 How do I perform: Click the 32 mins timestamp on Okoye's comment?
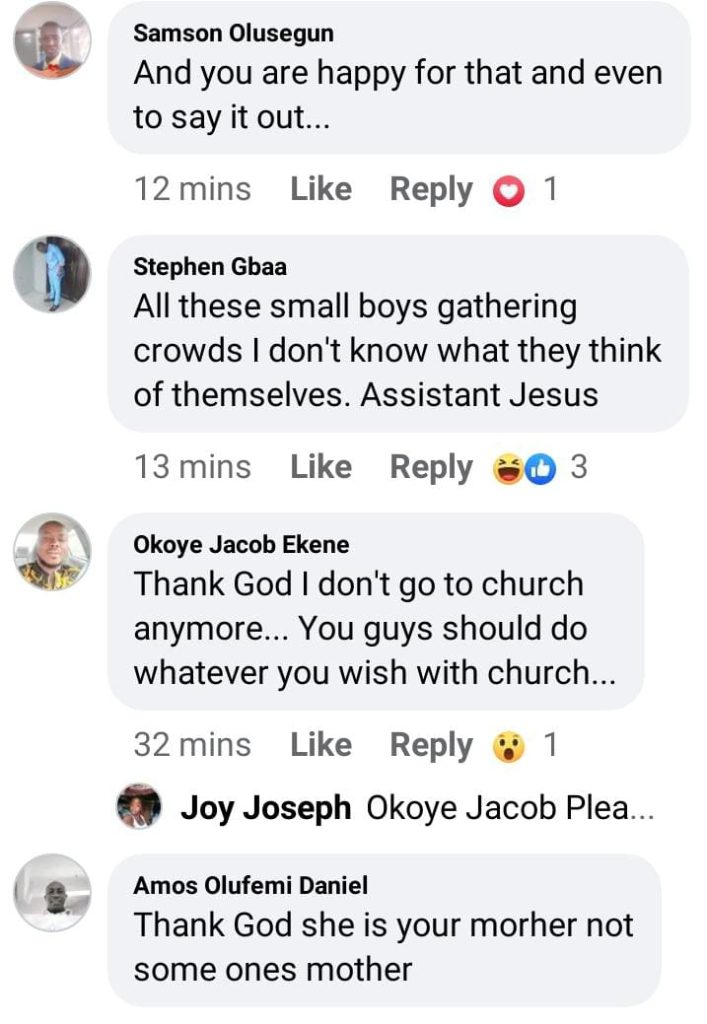click(x=192, y=745)
